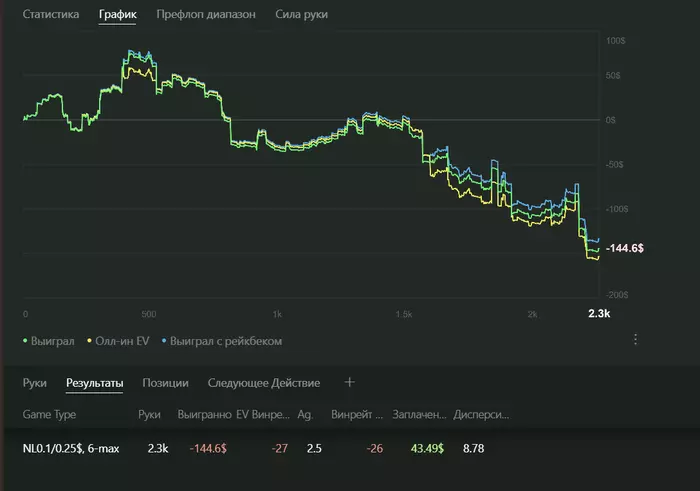The width and height of the screenshot is (700, 491).
Task: Click the plus icon to add tab
Action: tap(349, 382)
